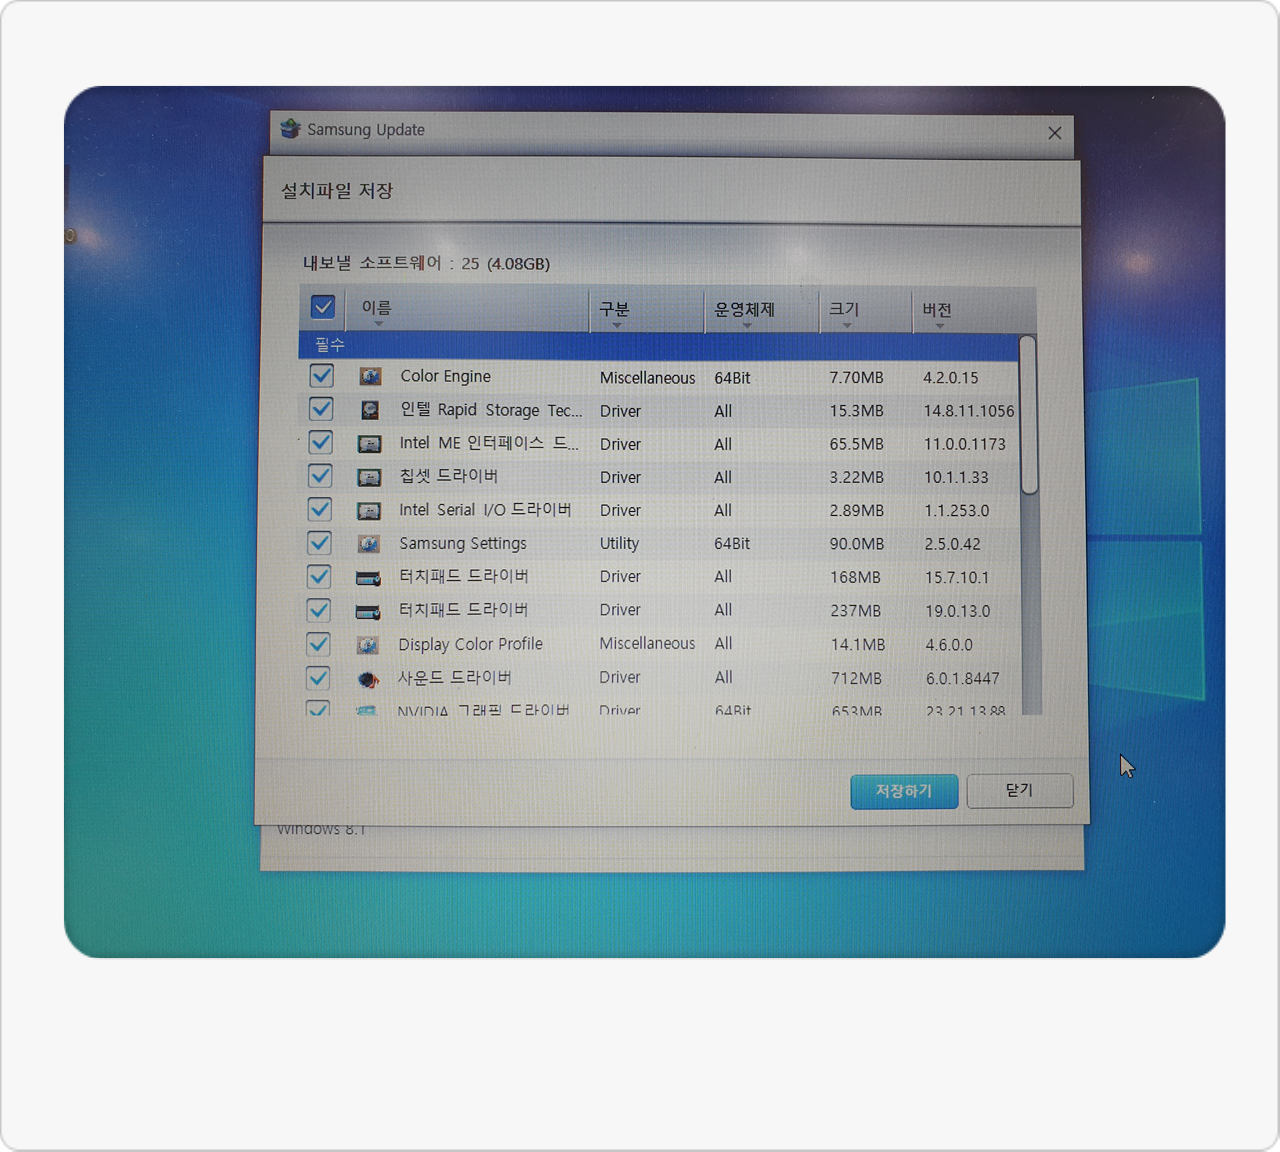Click the 칩셋 드라이버 row icon

[369, 477]
